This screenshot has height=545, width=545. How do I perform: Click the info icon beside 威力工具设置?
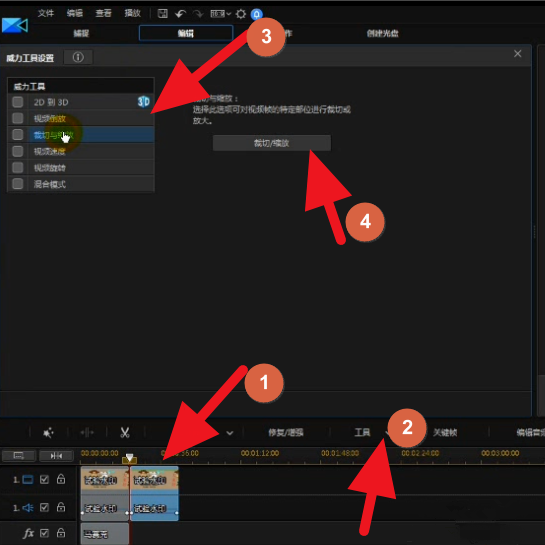78,57
